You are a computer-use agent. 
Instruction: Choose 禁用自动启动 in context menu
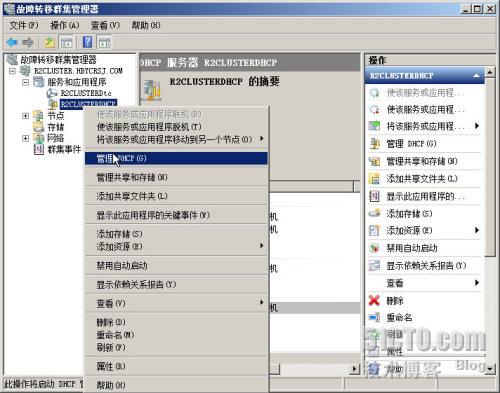[x=176, y=266]
